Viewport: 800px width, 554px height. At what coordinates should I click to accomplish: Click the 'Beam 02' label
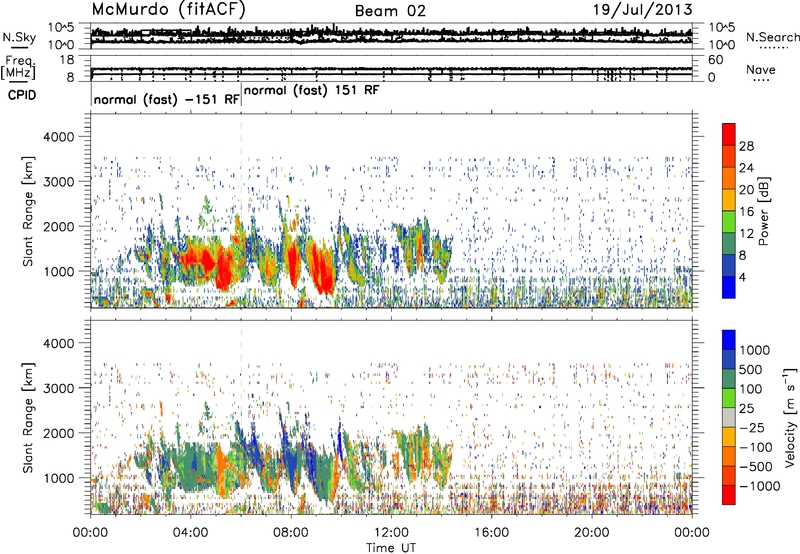coord(390,11)
